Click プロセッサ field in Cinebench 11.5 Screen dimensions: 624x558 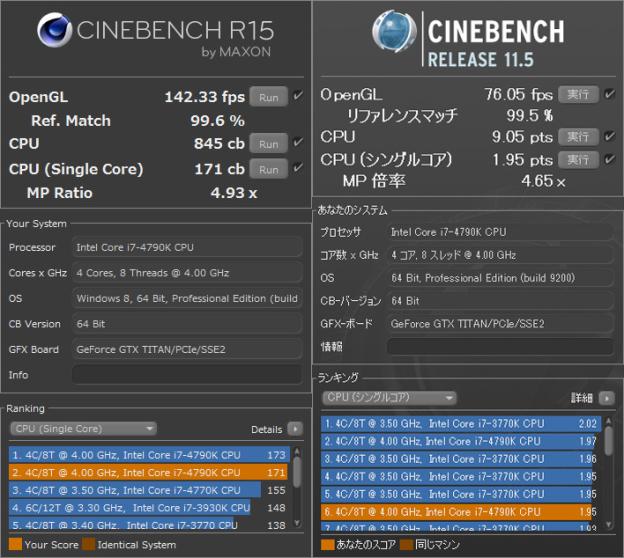click(x=500, y=232)
